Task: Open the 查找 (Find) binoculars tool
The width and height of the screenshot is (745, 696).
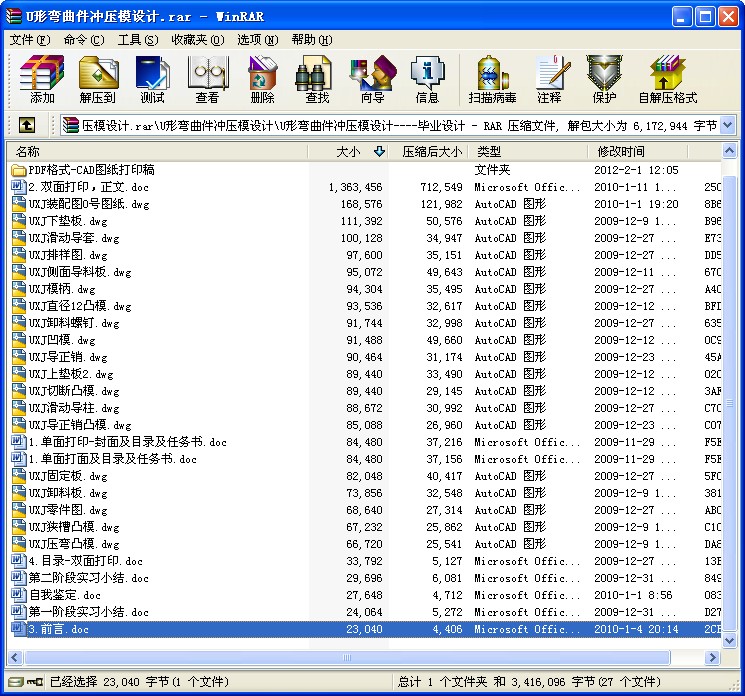Action: coord(317,79)
